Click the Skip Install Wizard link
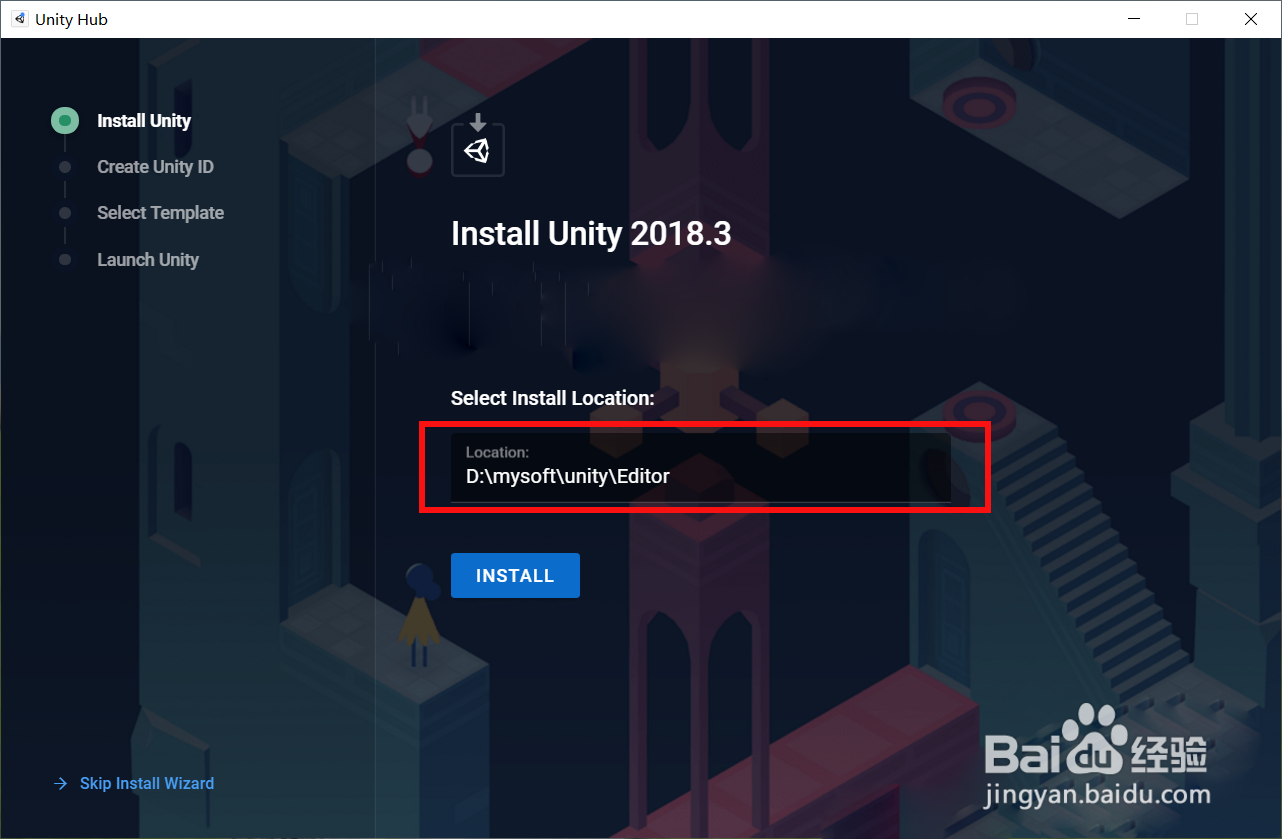This screenshot has width=1282, height=839. click(147, 783)
